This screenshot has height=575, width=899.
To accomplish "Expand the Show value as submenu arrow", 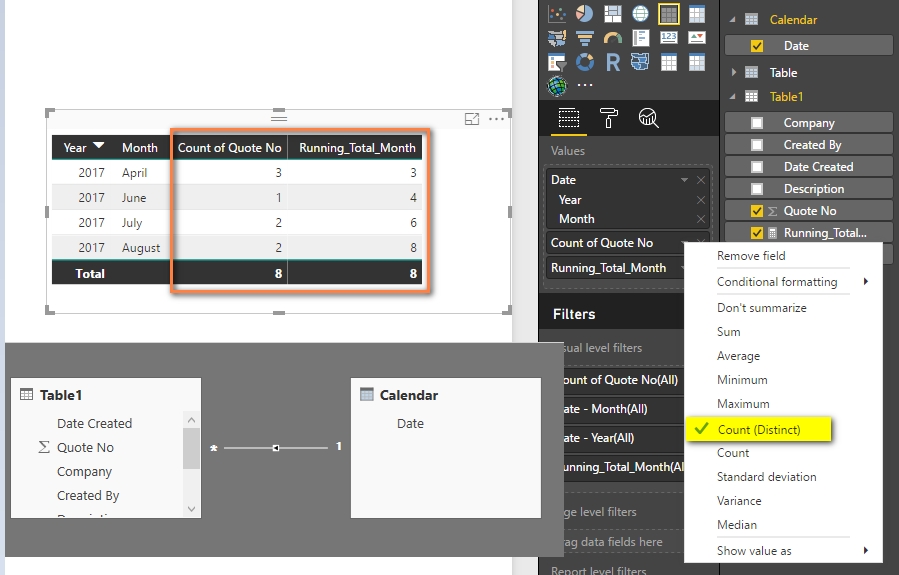I will point(866,550).
